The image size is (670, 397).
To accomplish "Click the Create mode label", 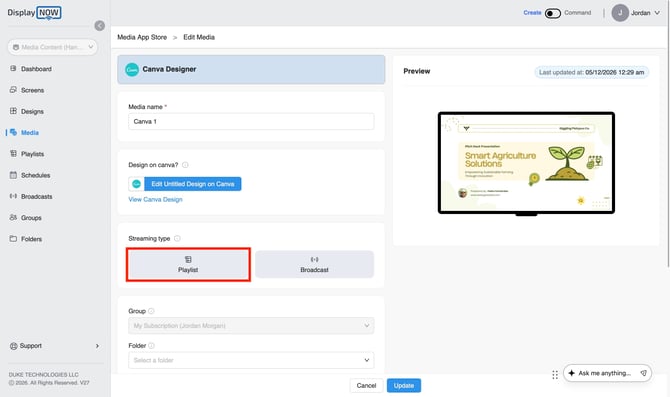I will point(532,13).
